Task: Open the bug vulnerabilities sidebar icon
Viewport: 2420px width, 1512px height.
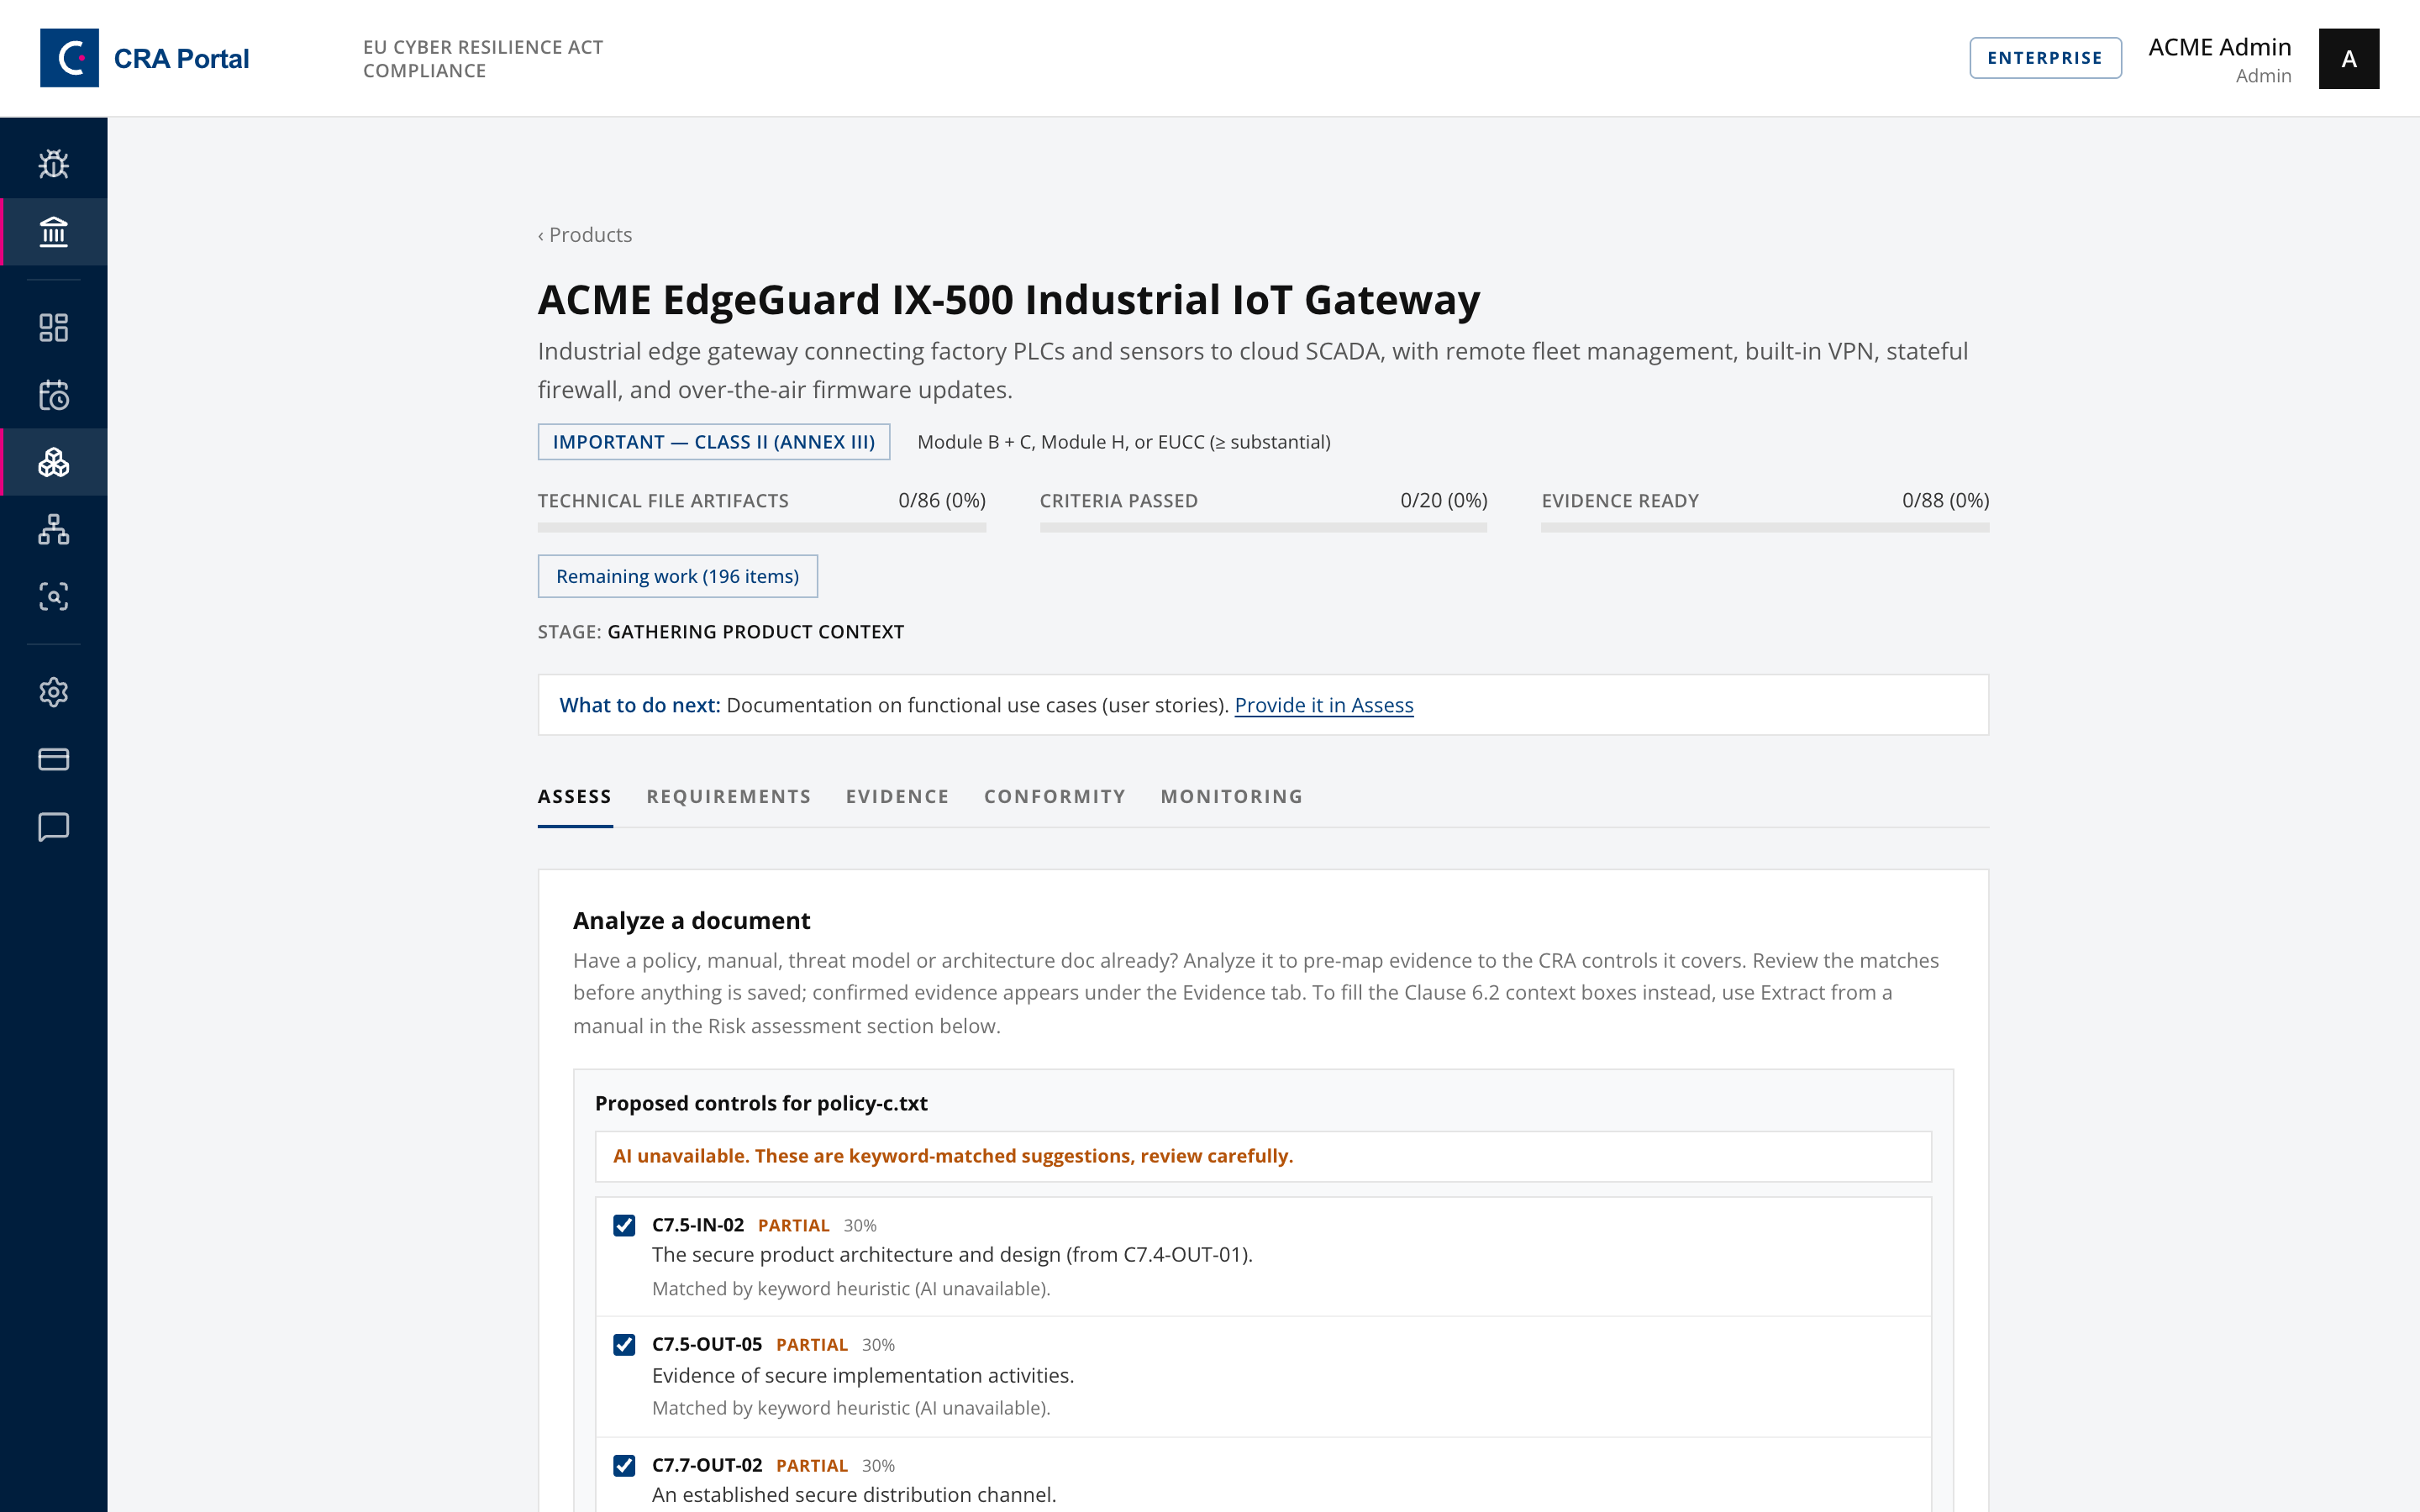Action: [53, 164]
